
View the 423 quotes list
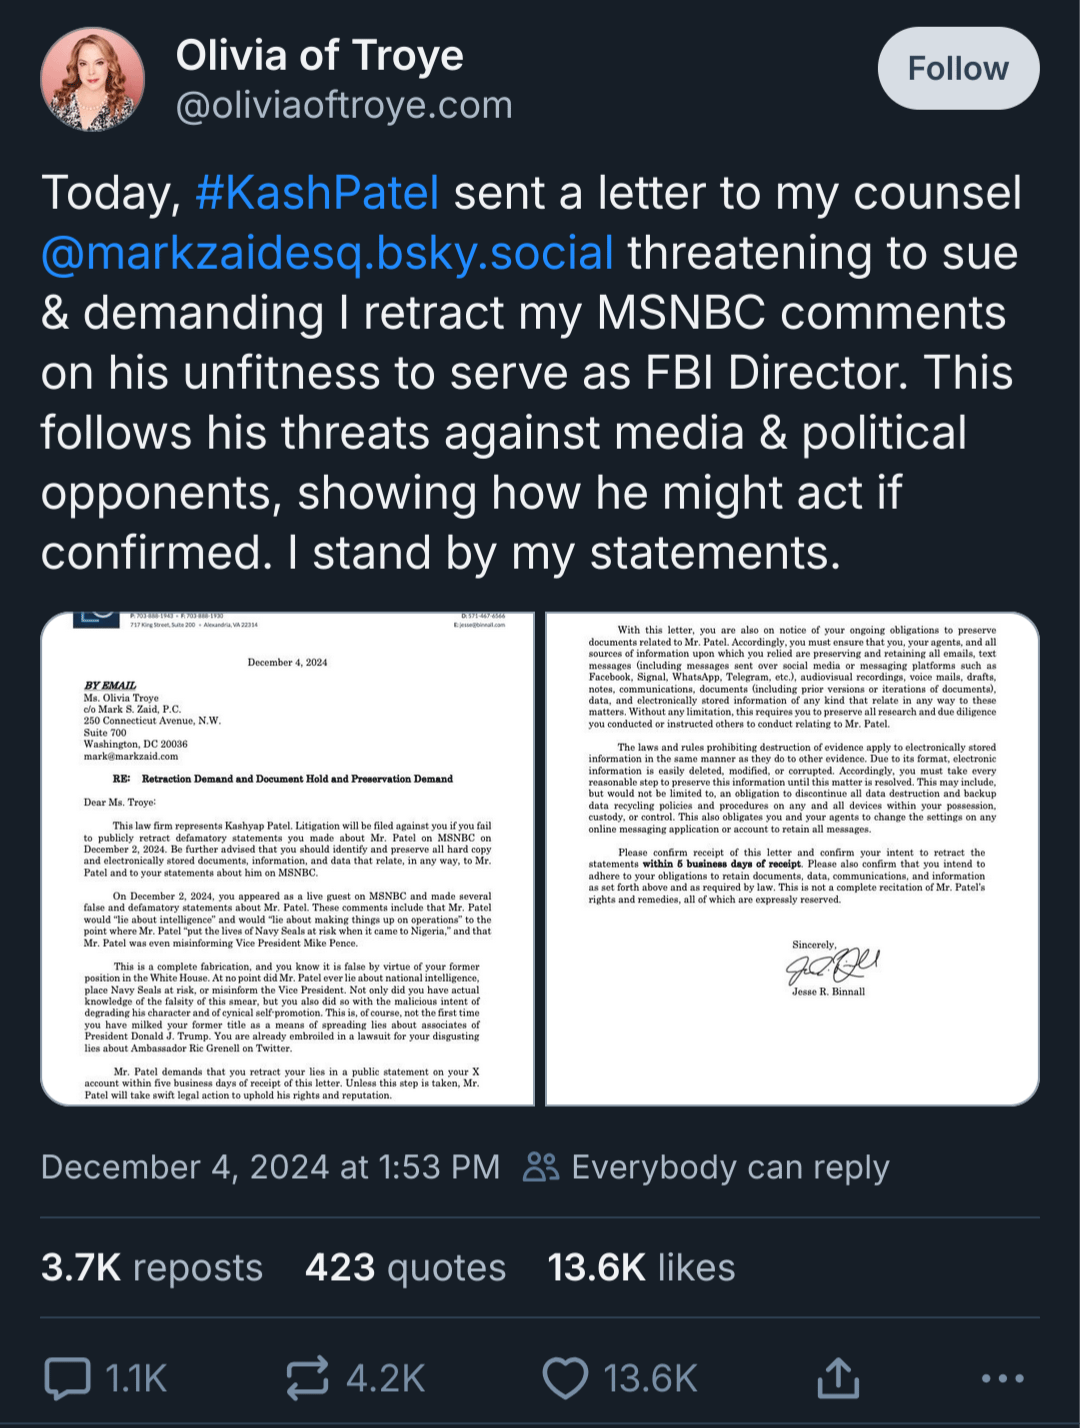(405, 1268)
